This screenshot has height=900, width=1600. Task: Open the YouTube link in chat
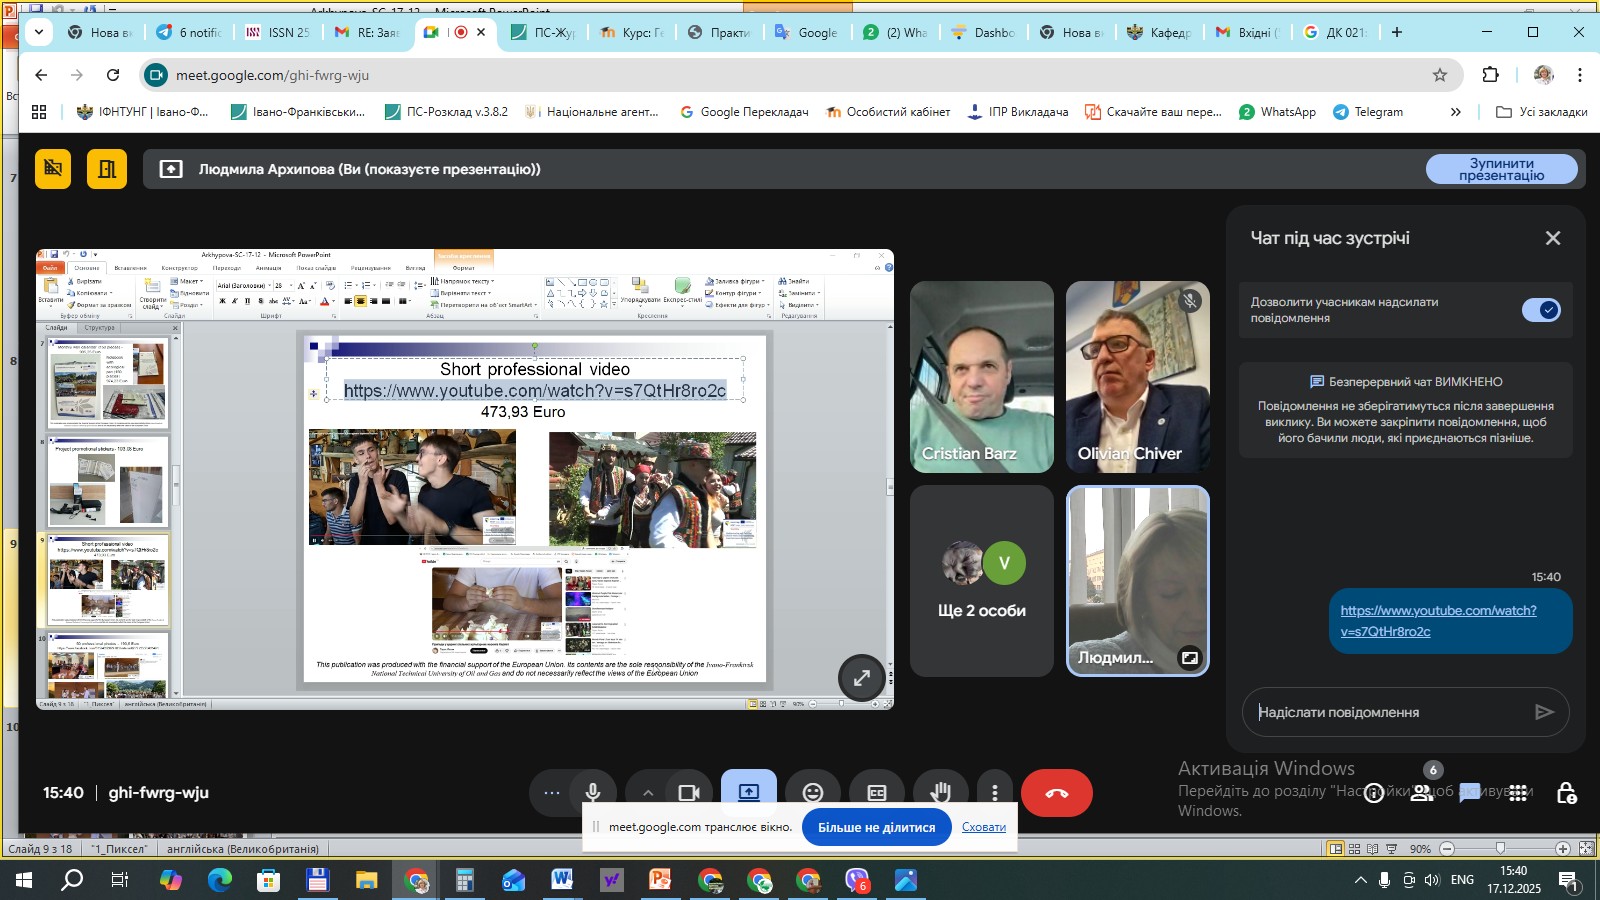click(1437, 620)
